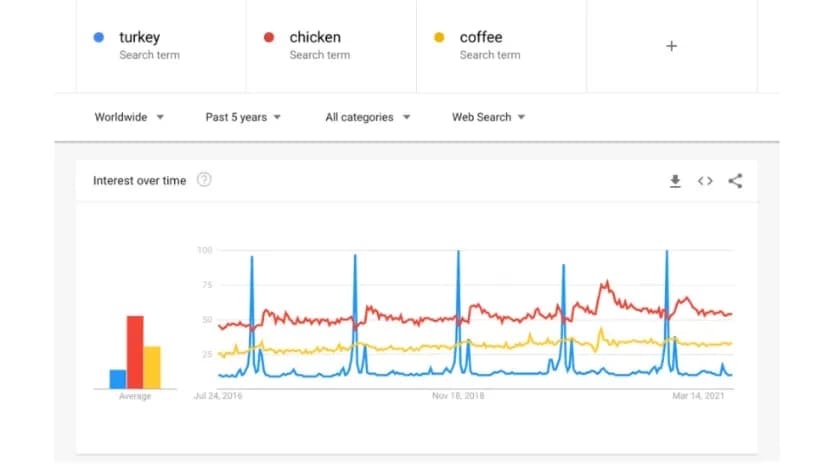Open the Worldwide region dropdown
The width and height of the screenshot is (840, 470).
coord(129,117)
